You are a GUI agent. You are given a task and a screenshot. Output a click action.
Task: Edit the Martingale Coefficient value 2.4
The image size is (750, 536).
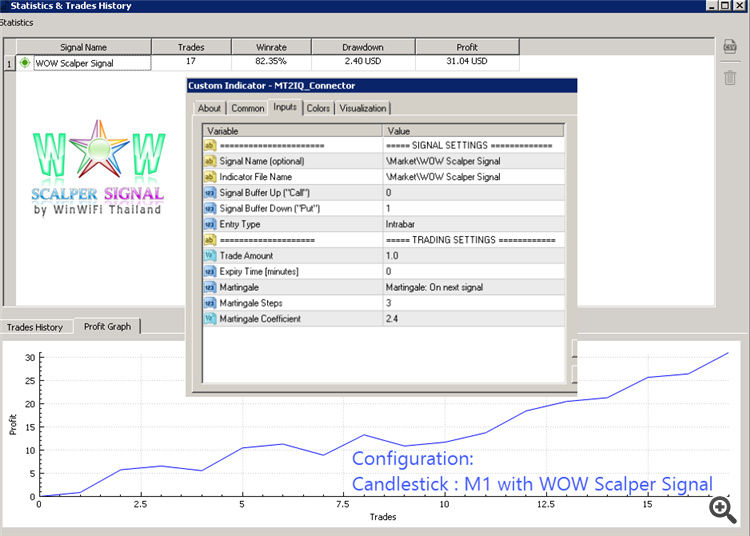point(474,319)
